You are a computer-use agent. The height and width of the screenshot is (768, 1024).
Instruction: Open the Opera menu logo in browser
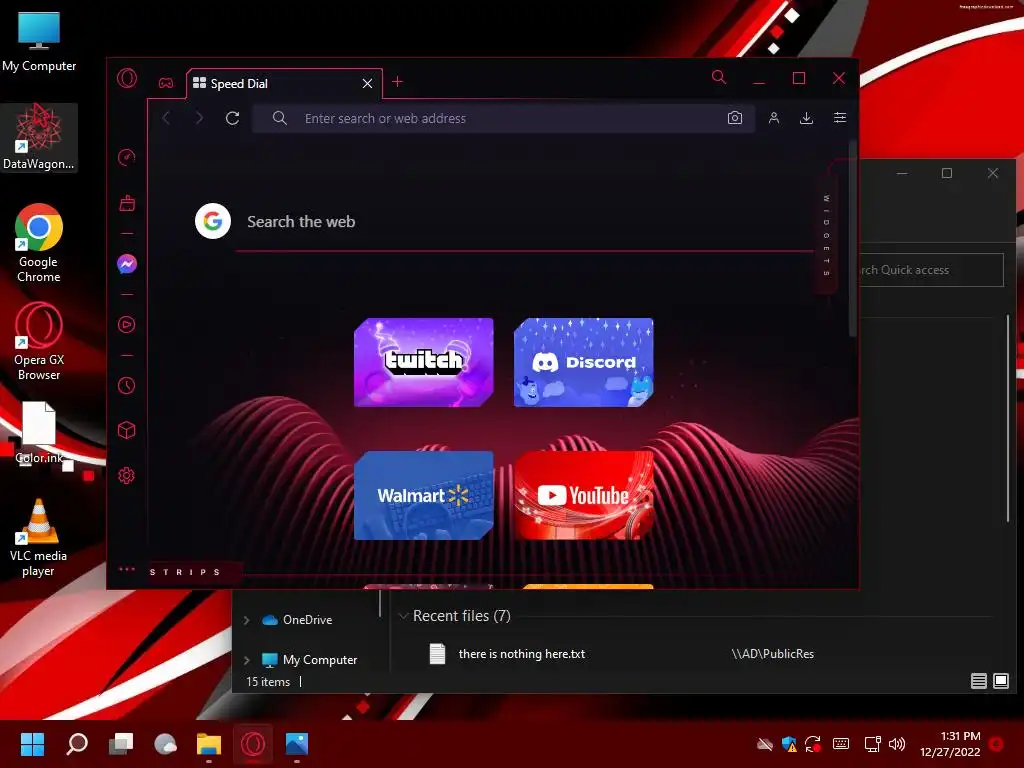tap(127, 78)
